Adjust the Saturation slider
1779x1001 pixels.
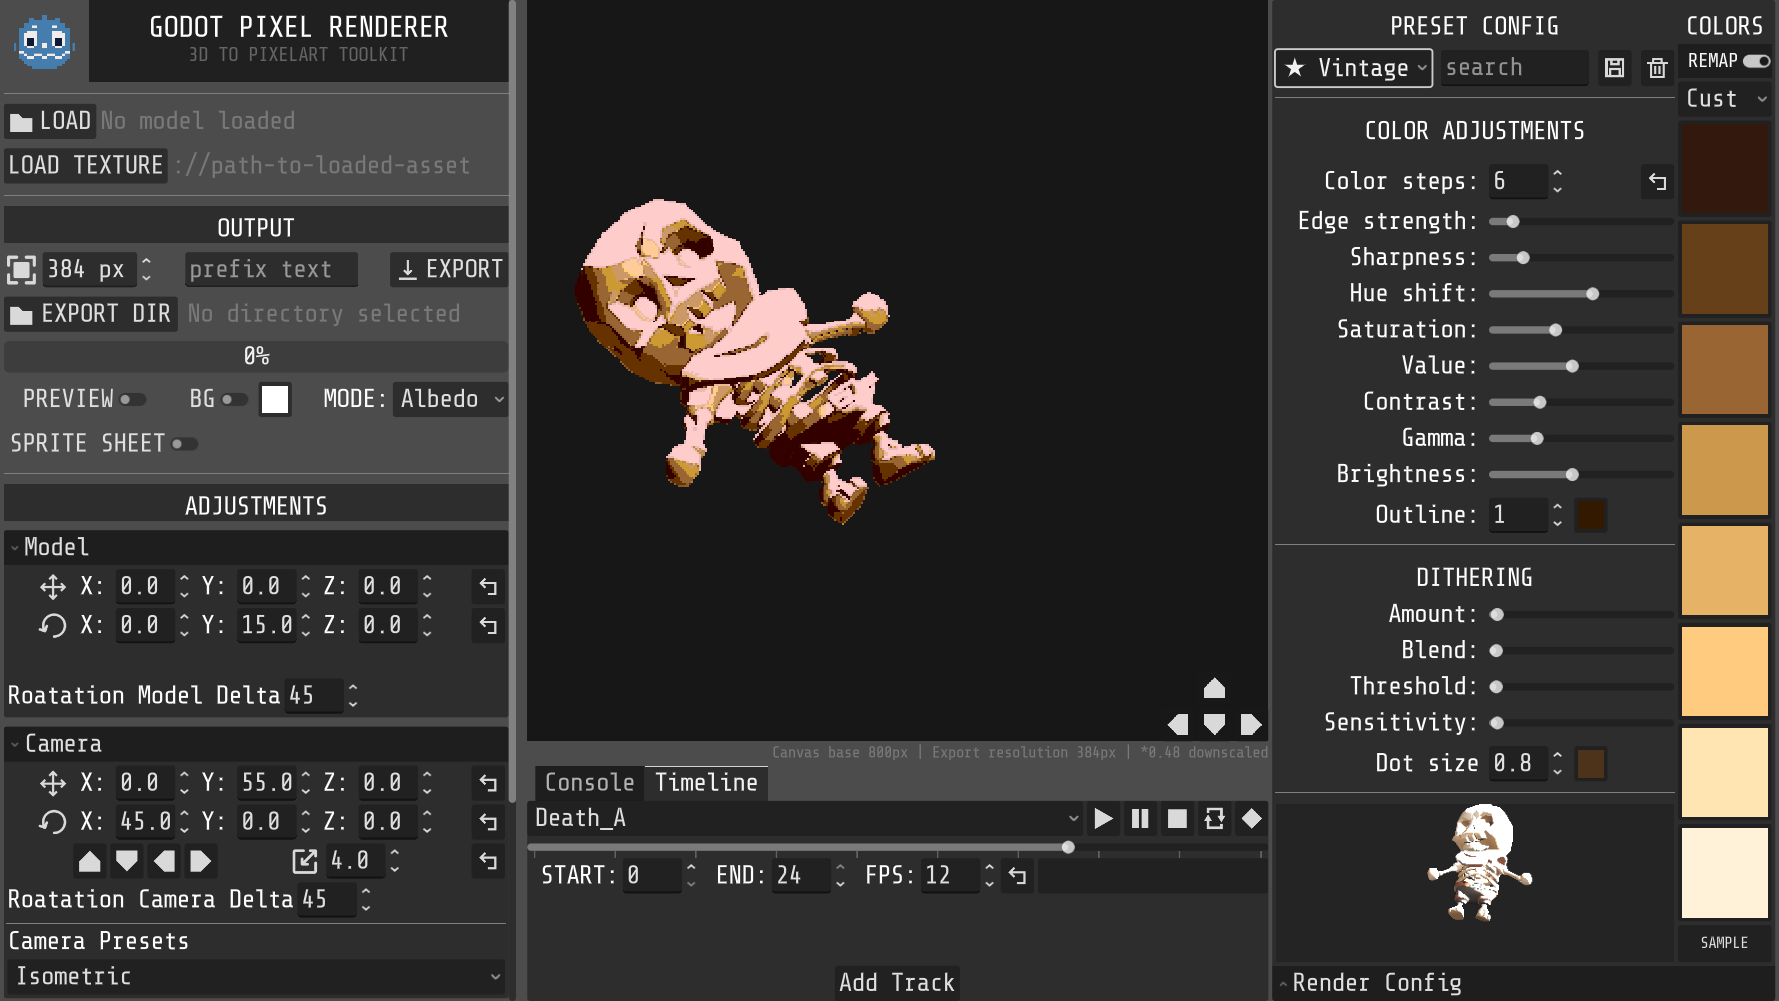pos(1581,330)
